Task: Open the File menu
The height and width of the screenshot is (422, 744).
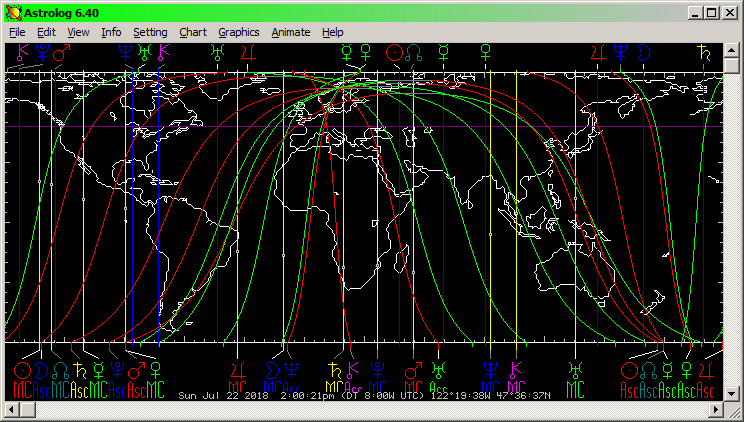Action: (x=17, y=32)
